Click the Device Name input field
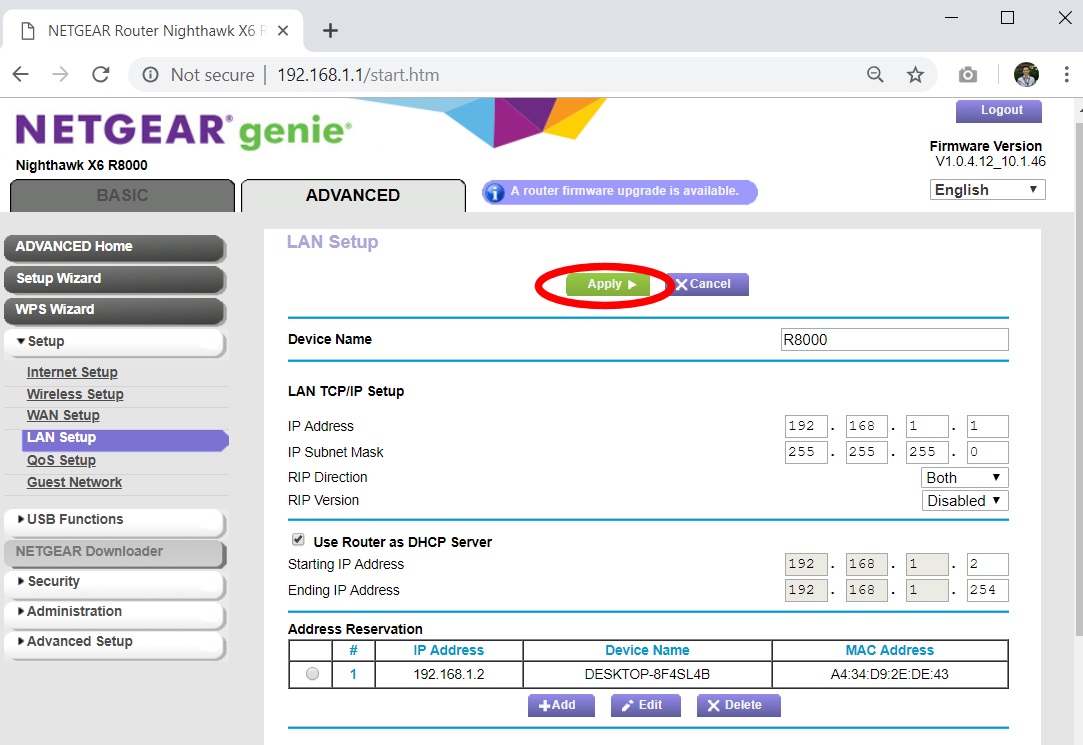Viewport: 1083px width, 745px height. 894,339
